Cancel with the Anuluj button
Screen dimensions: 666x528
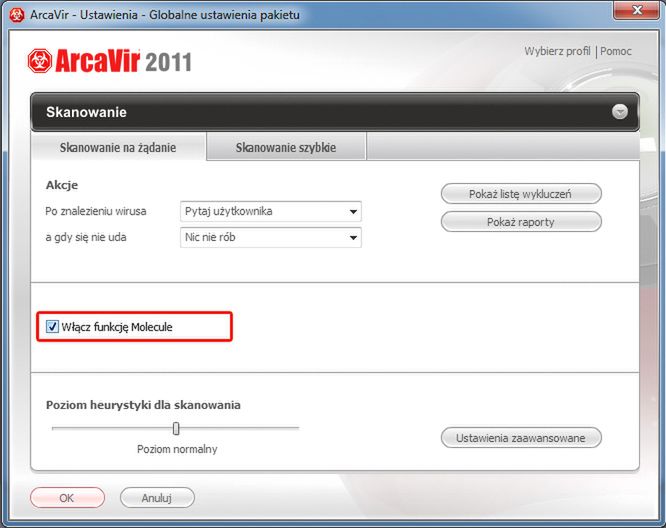[x=157, y=497]
